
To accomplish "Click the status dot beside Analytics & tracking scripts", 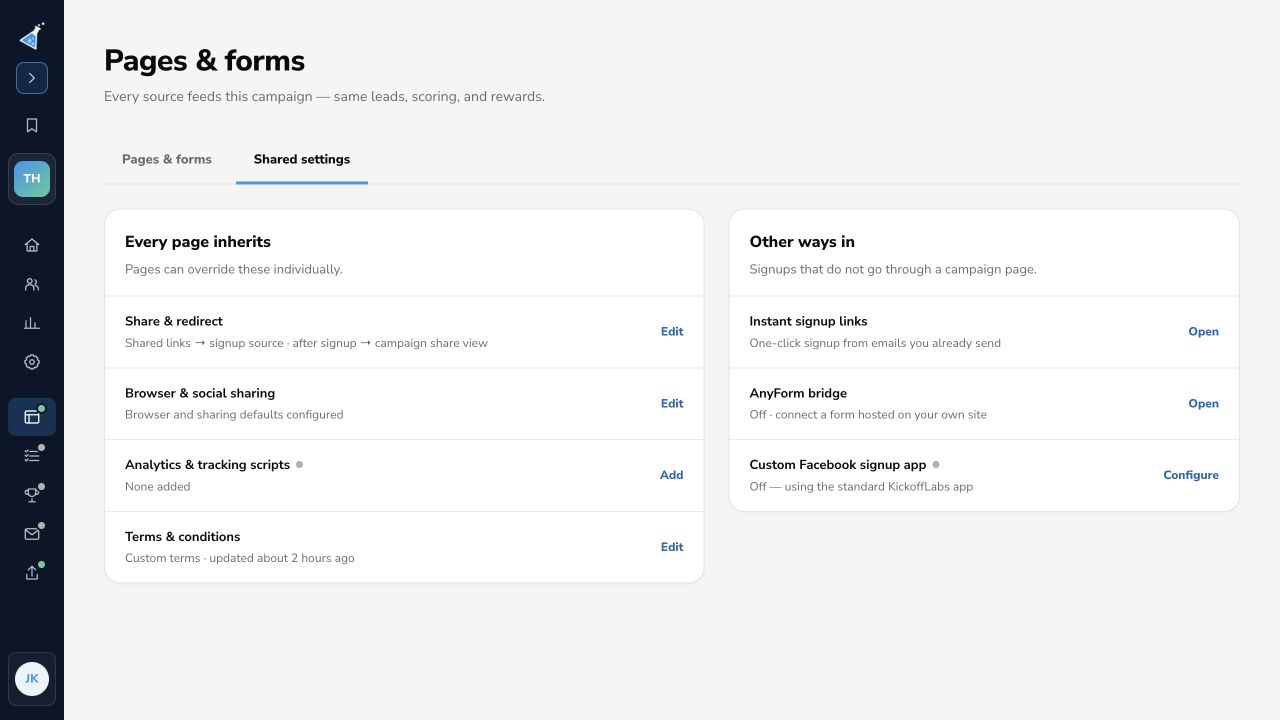I will click(299, 465).
